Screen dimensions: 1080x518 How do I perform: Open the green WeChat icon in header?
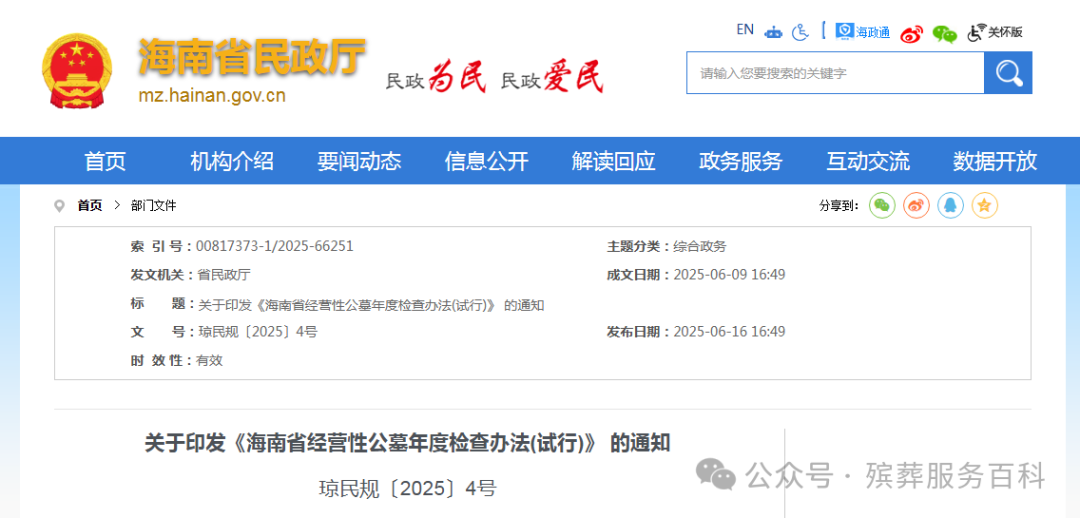(944, 33)
